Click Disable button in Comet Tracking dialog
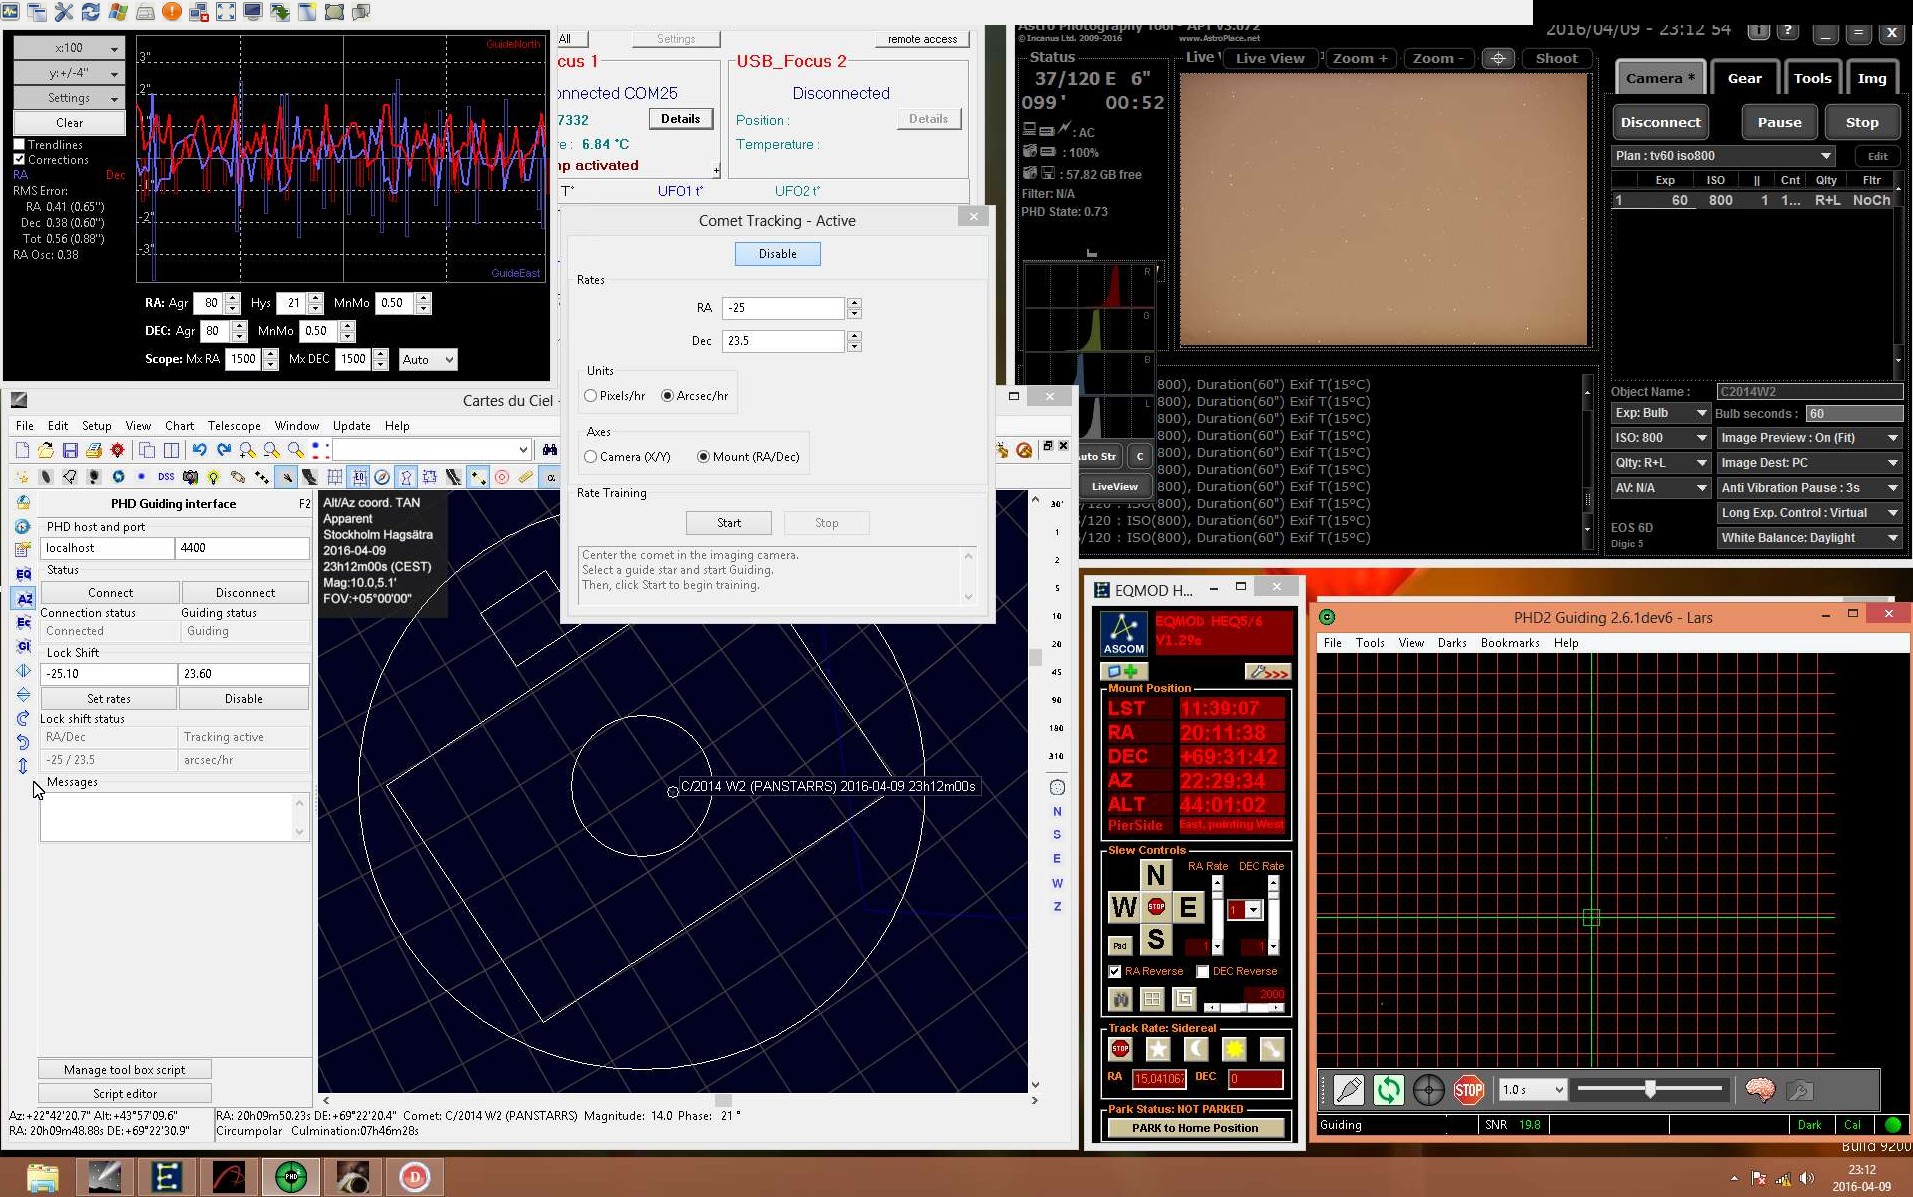Screen dimensions: 1913x1197 coord(778,254)
